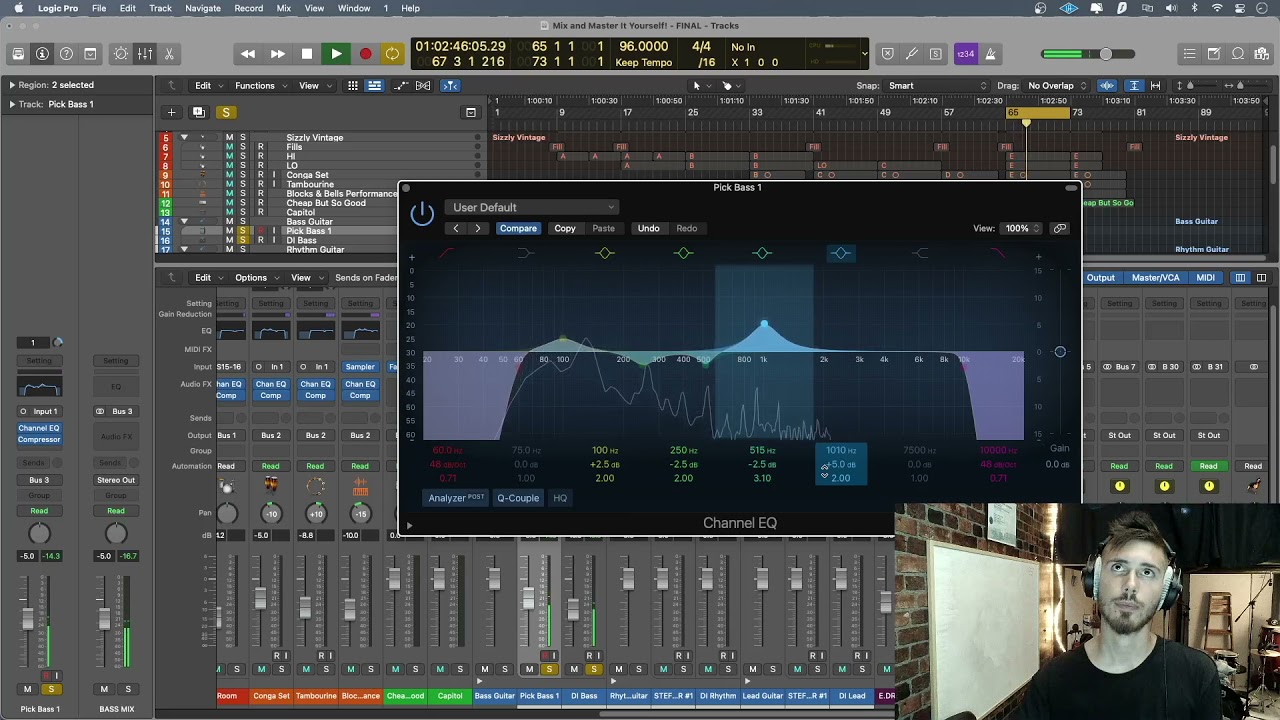The height and width of the screenshot is (720, 1280).
Task: Toggle the high shelf band icon
Action: (920, 253)
